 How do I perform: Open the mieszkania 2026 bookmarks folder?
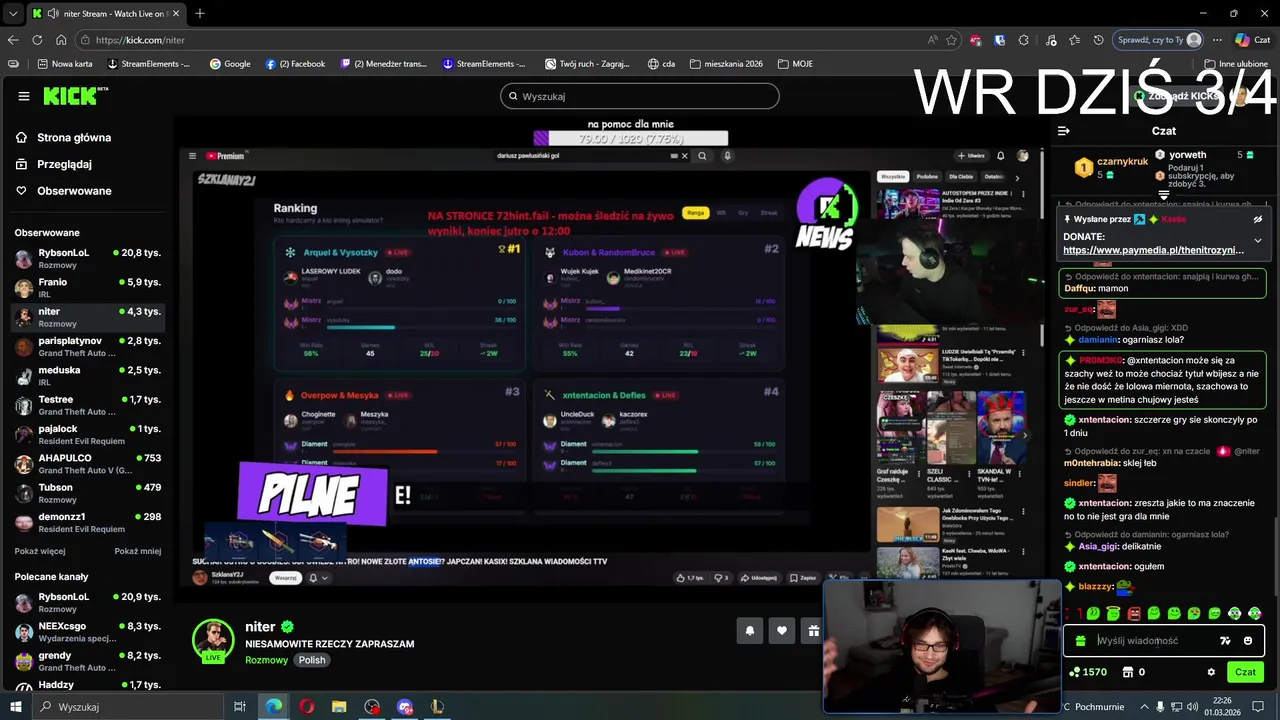pos(726,64)
